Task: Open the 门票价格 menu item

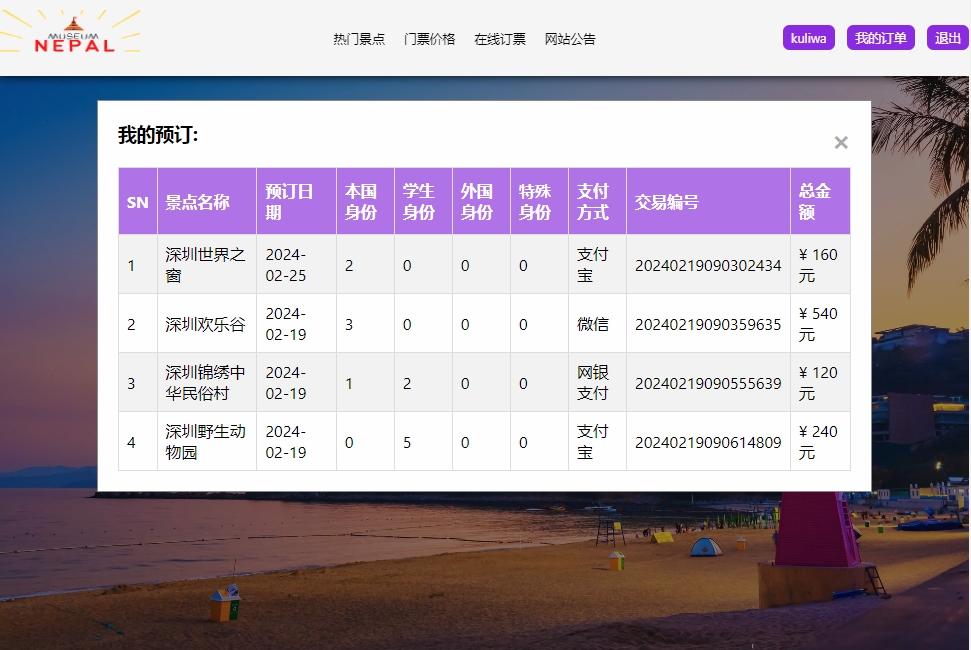Action: tap(429, 39)
